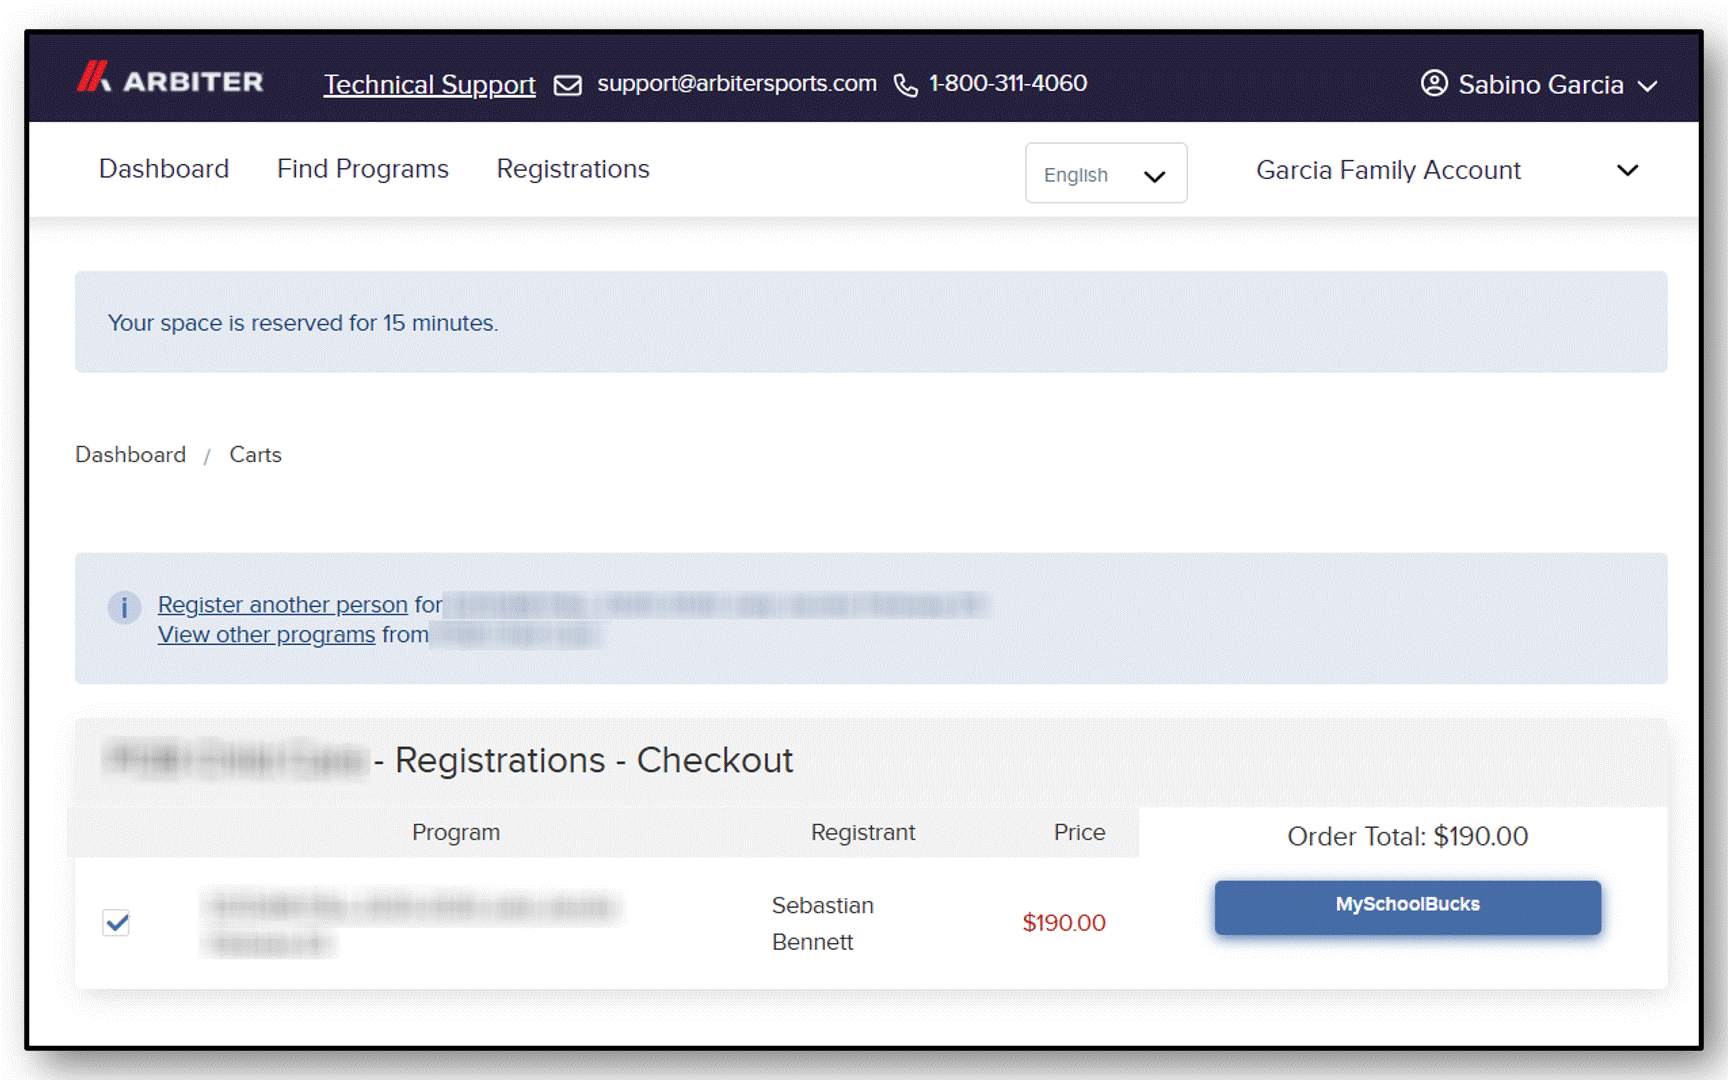Screen dimensions: 1728x1080
Task: Click the Registrant column header
Action: (x=863, y=832)
